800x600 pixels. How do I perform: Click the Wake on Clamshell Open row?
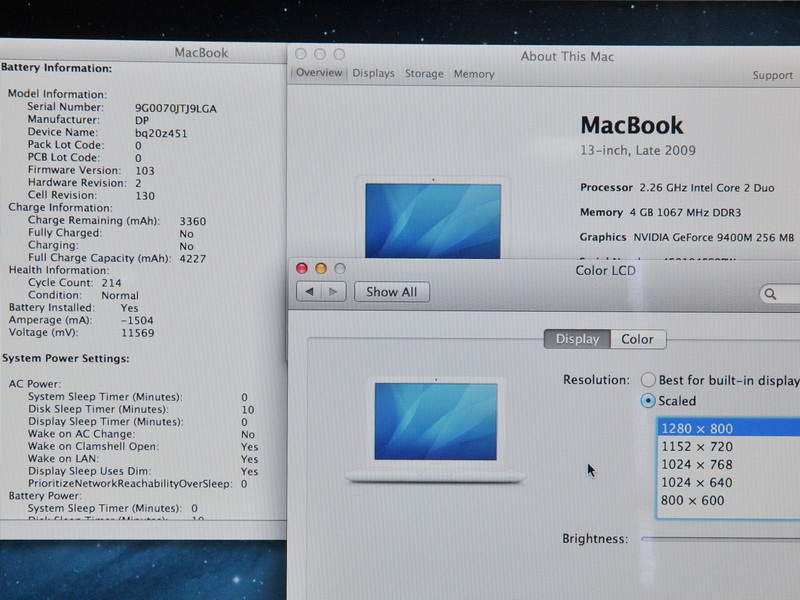[143, 446]
